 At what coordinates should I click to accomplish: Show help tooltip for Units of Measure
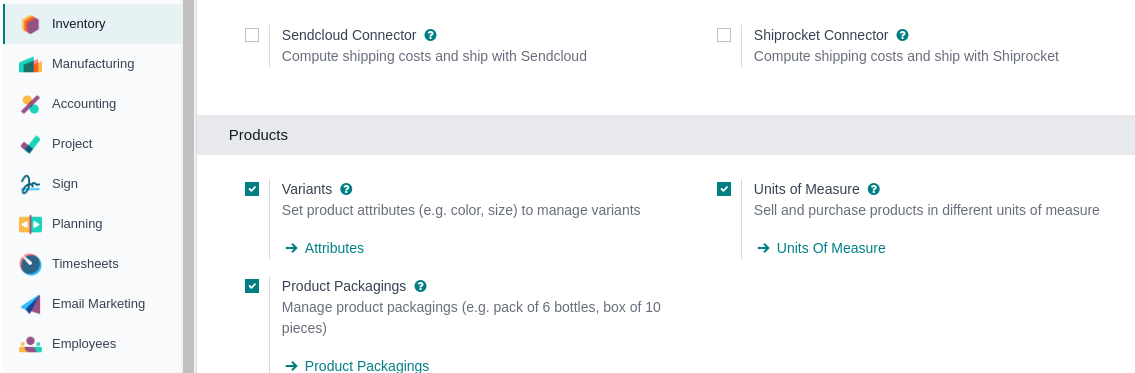(x=874, y=189)
